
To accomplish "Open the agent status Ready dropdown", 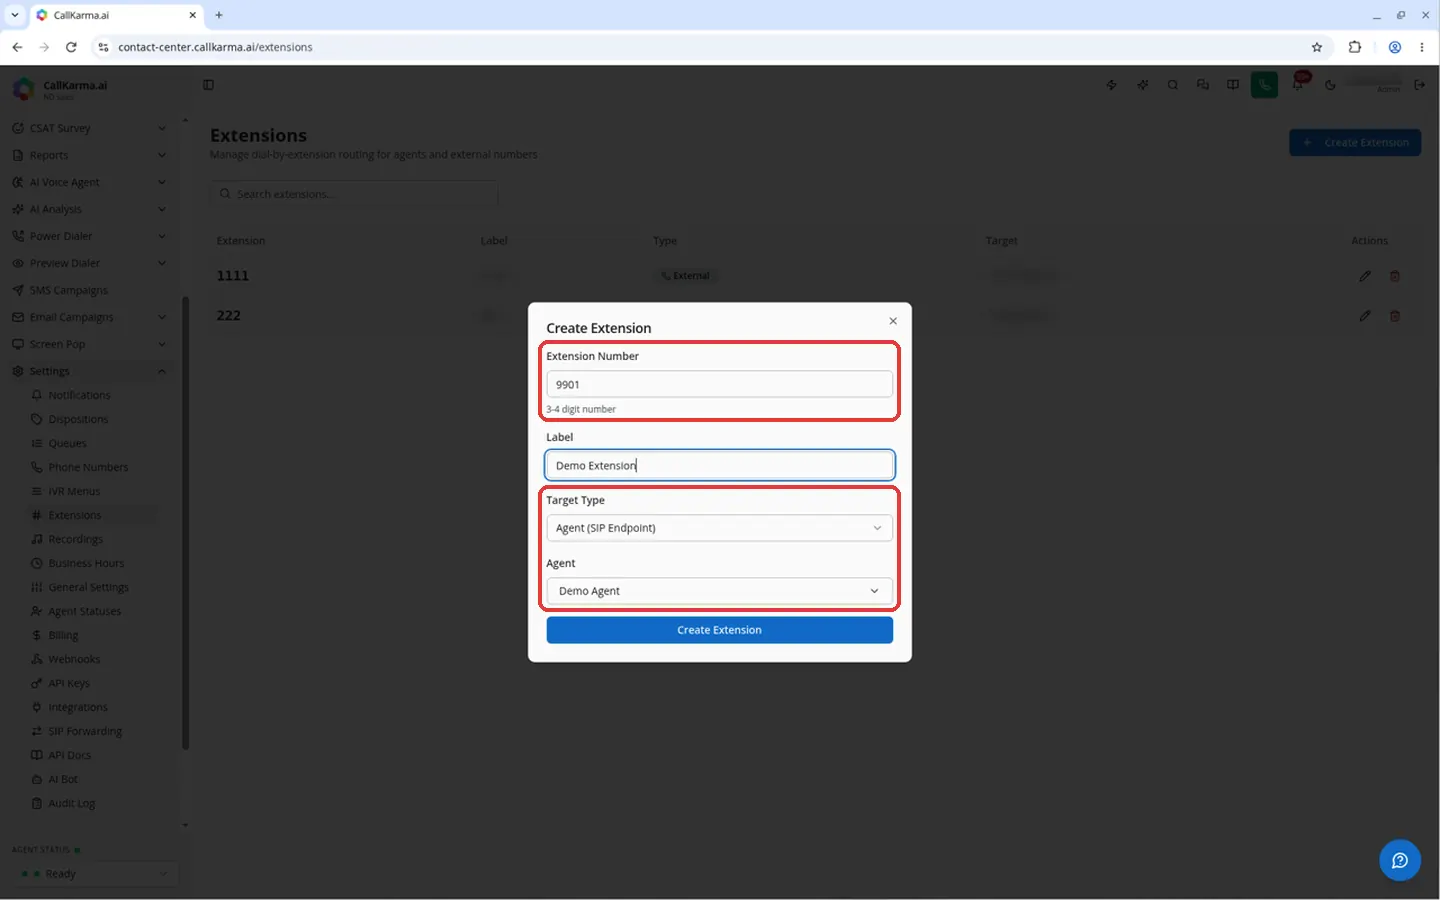I will click(x=95, y=874).
